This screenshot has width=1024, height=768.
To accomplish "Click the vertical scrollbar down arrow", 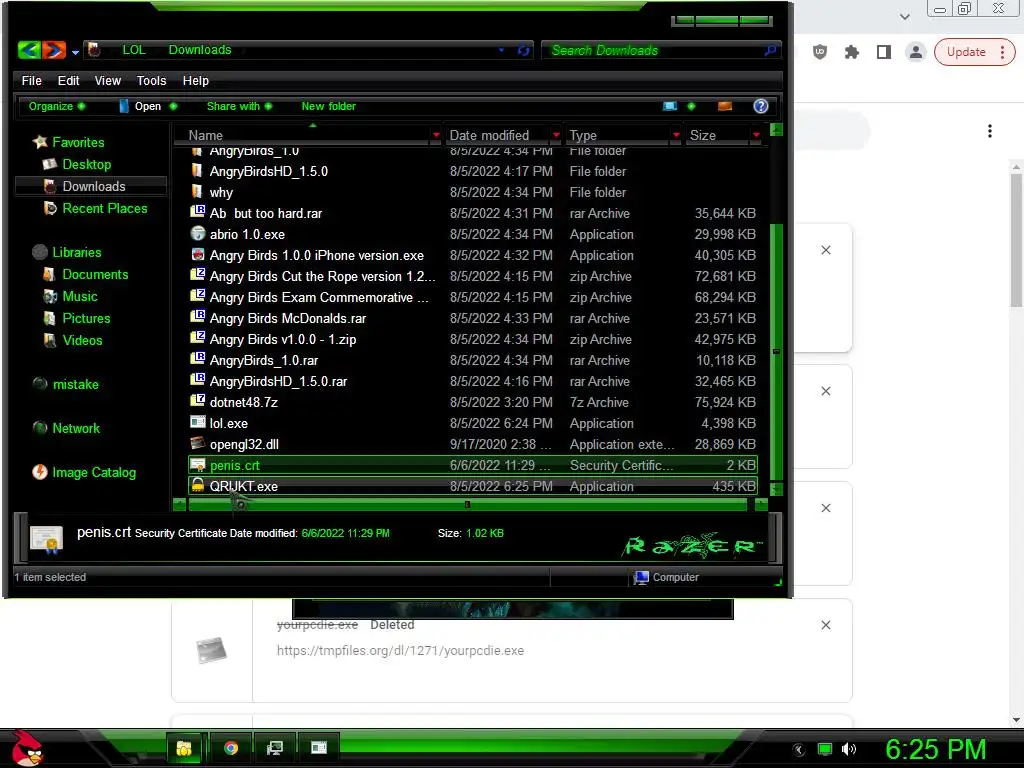I will [776, 488].
